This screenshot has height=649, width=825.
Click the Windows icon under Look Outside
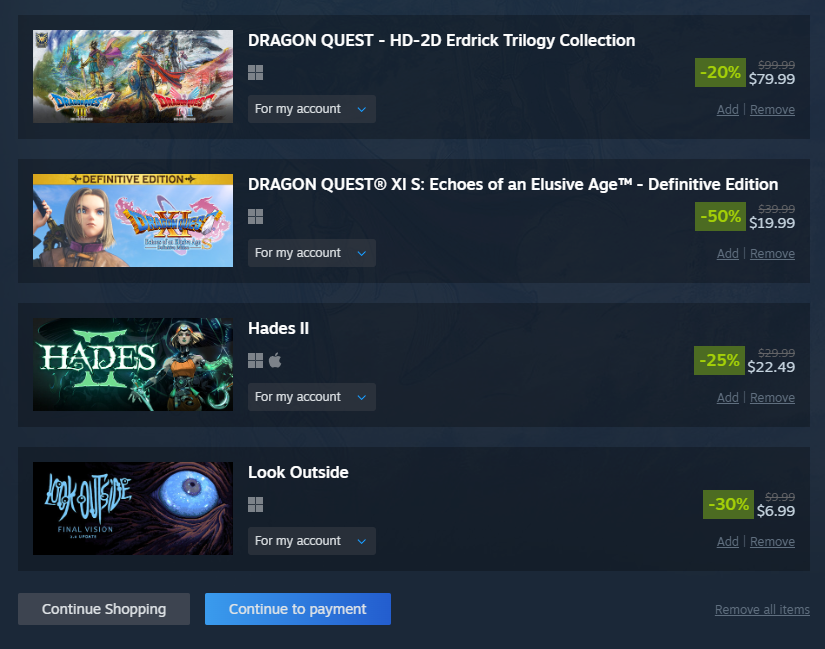point(255,504)
